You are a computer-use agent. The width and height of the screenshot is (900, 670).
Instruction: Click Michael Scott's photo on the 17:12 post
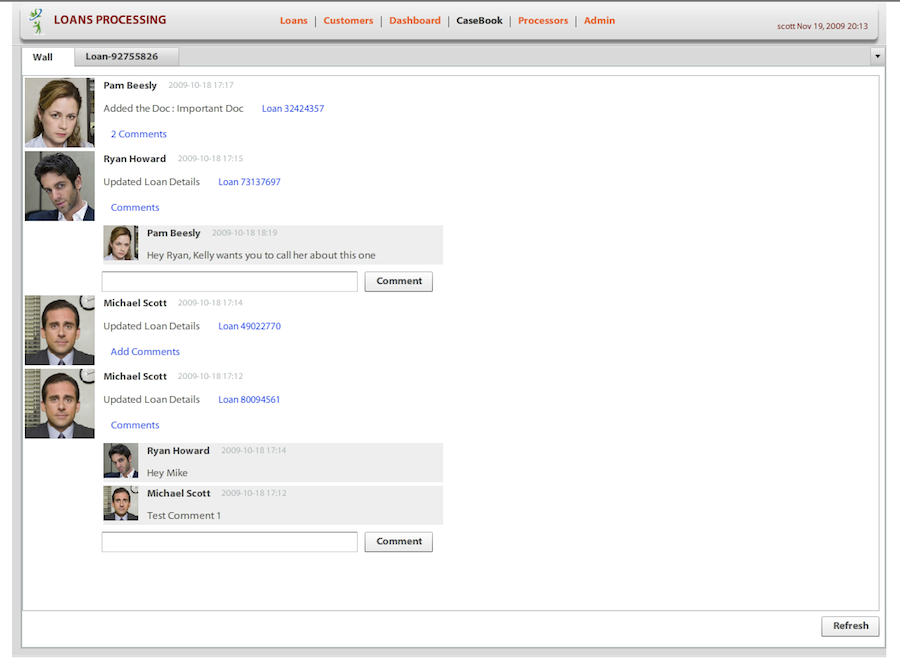(60, 404)
